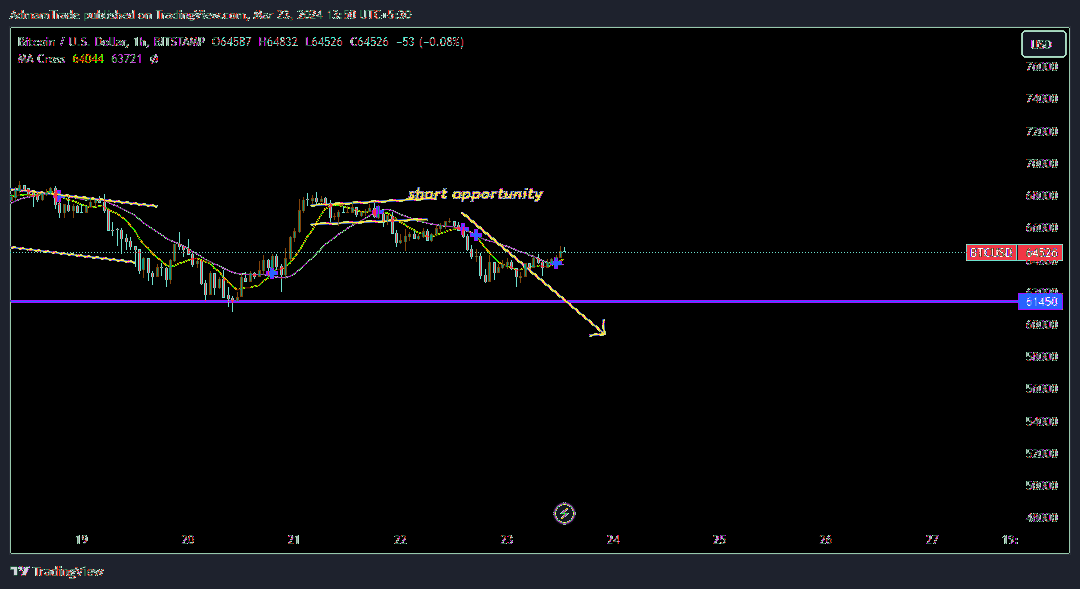Click the MA Cross value 64044

click(88, 59)
